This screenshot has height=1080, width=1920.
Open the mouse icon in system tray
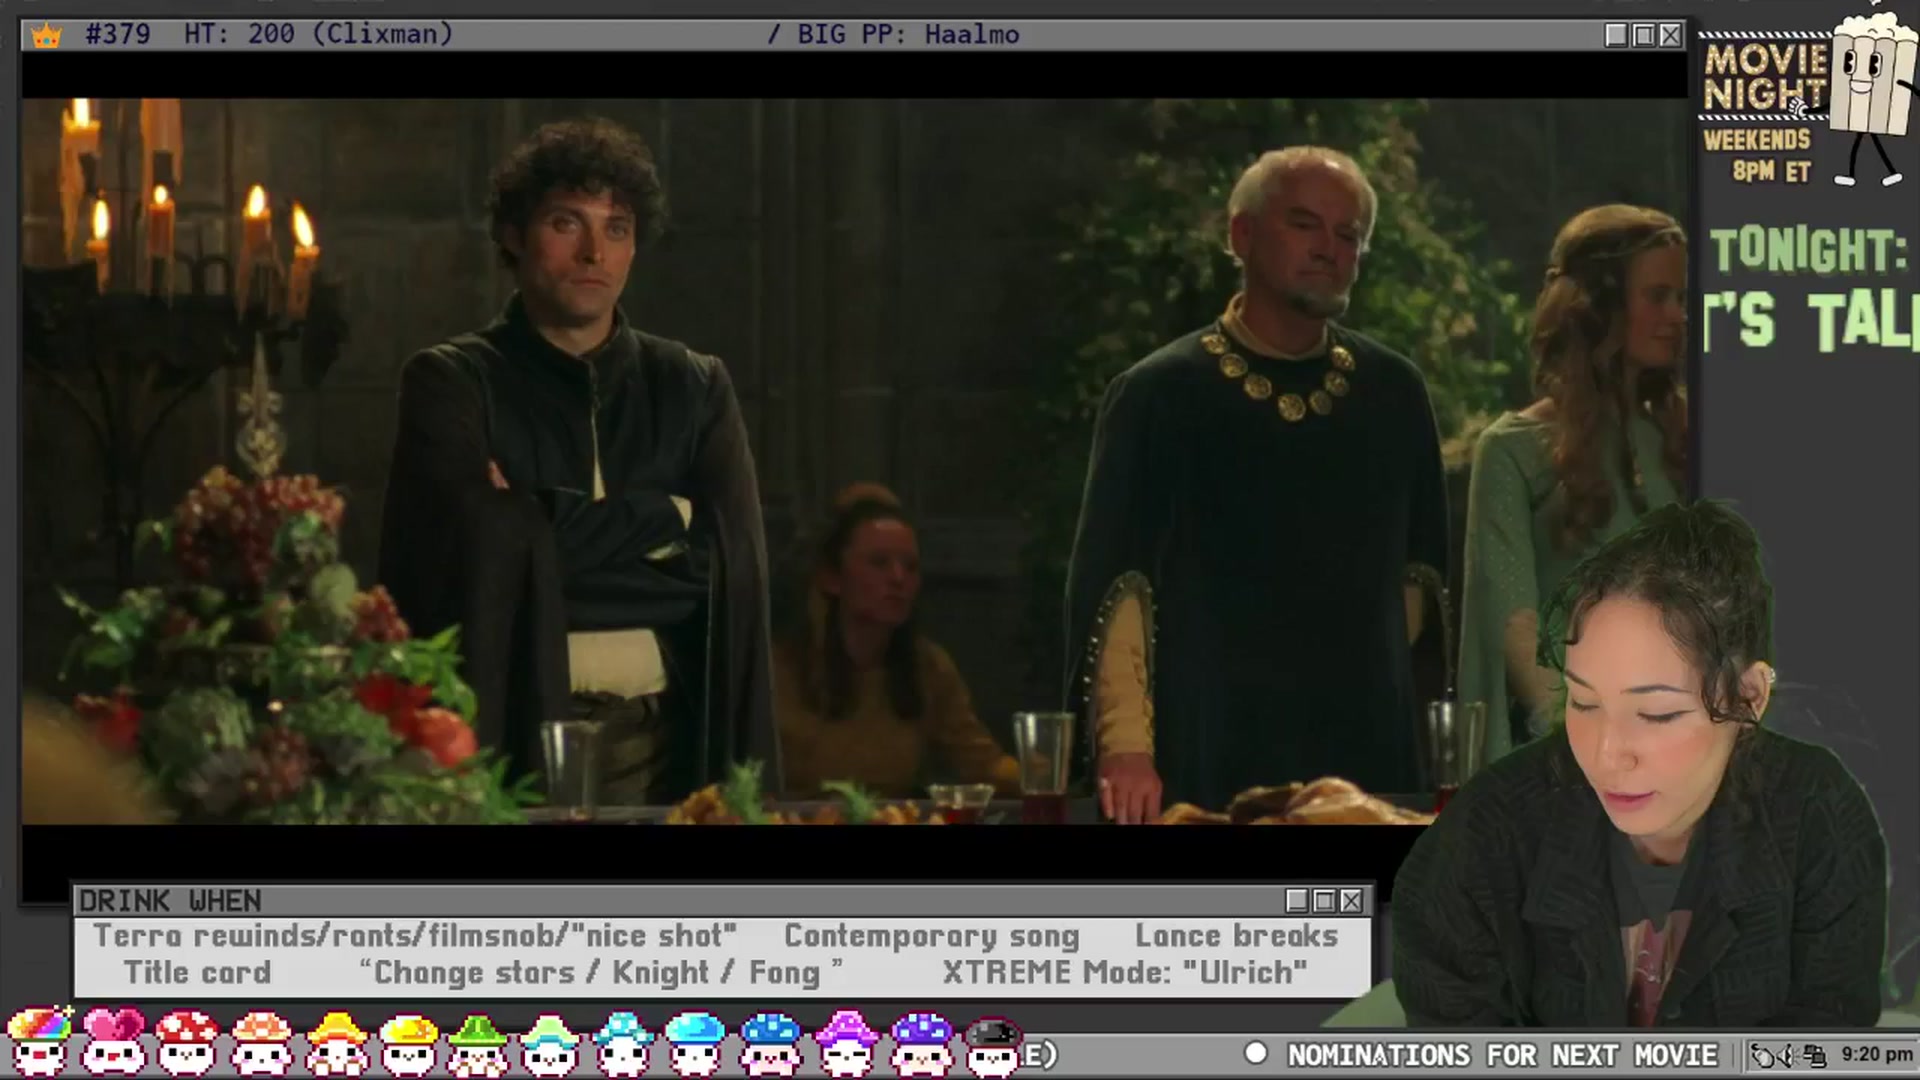(1764, 1055)
